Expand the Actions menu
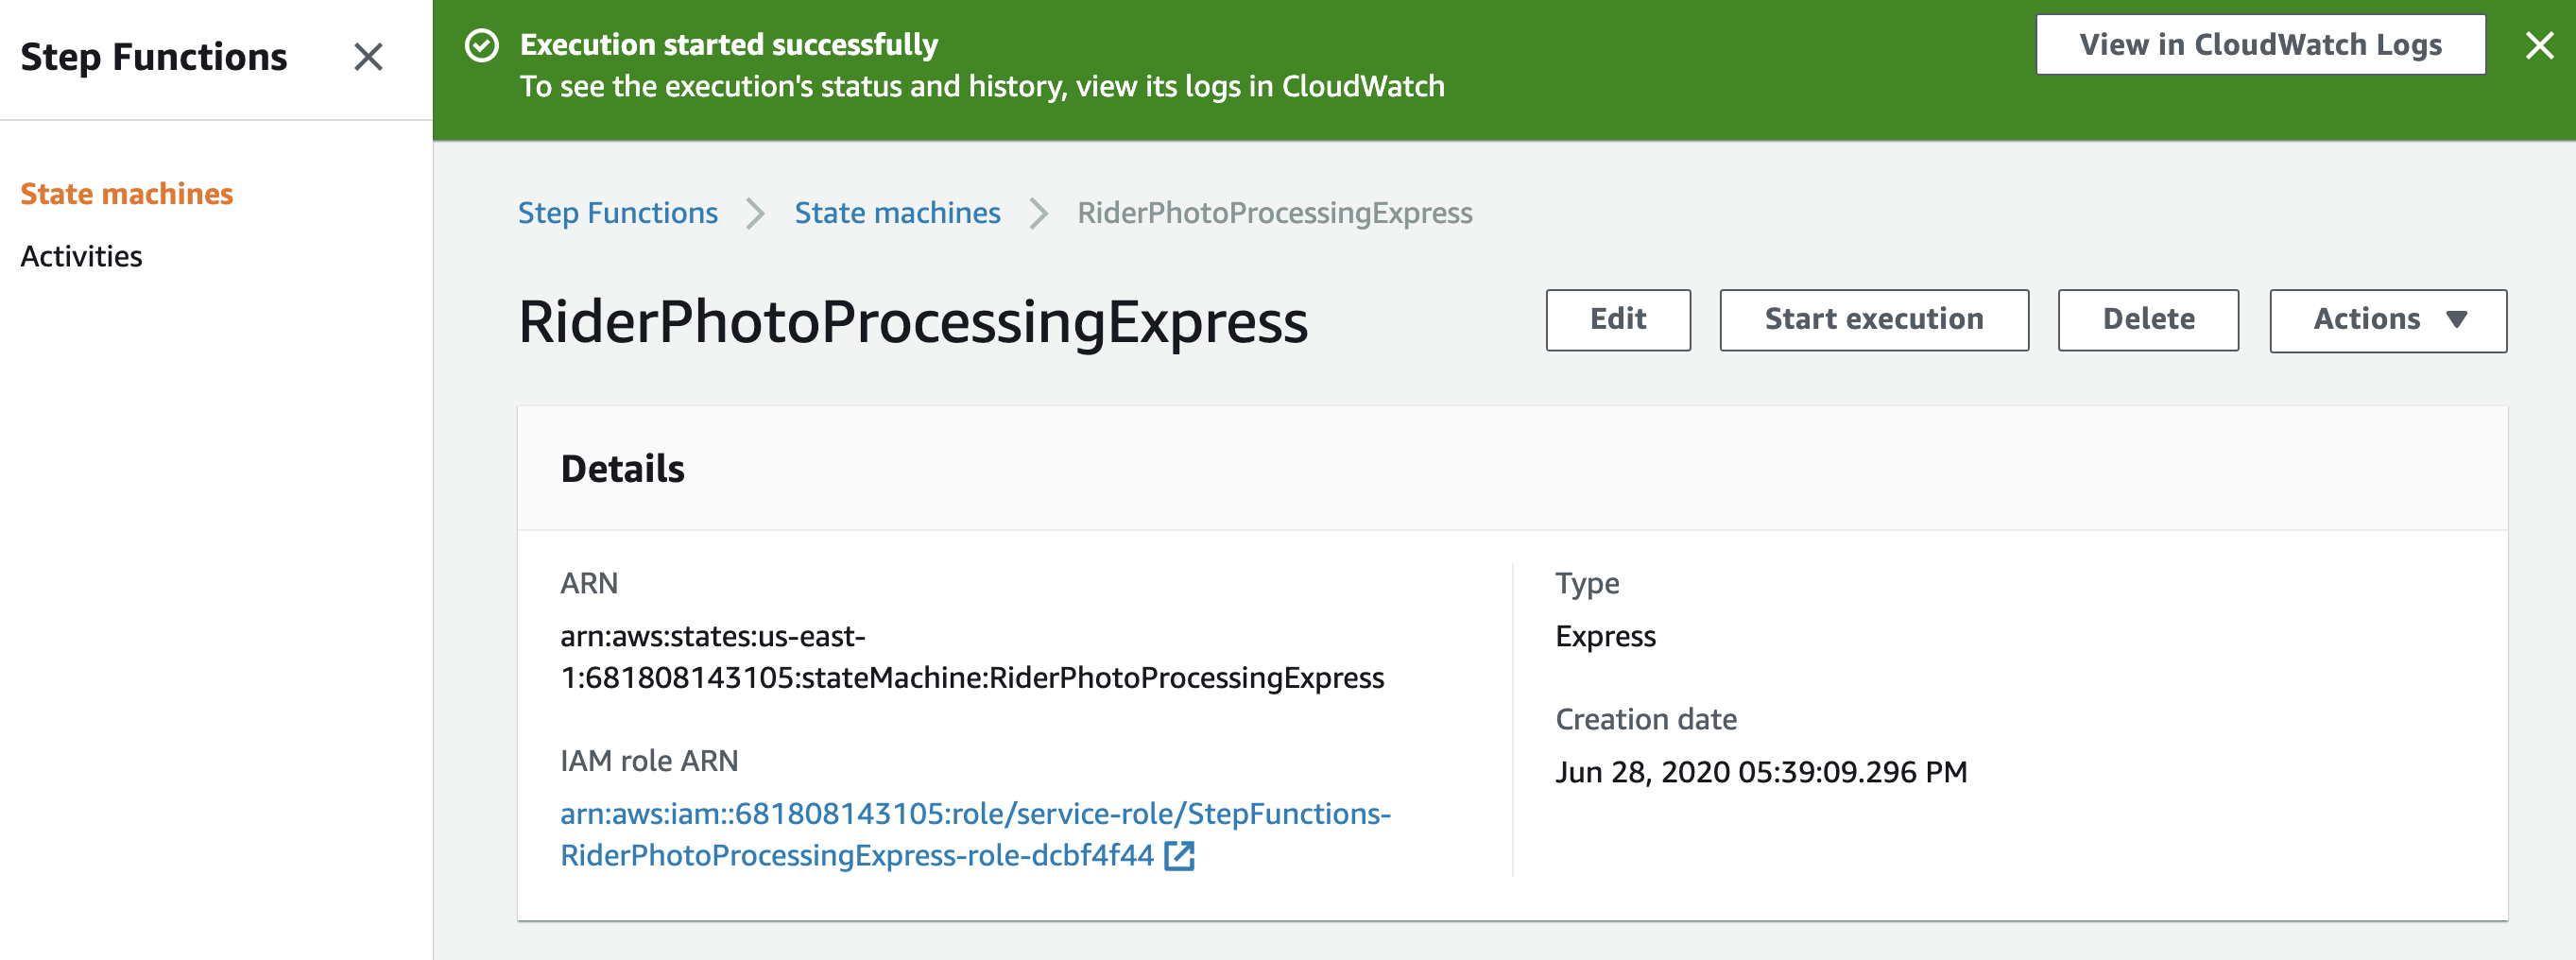The height and width of the screenshot is (960, 2576). (2388, 320)
